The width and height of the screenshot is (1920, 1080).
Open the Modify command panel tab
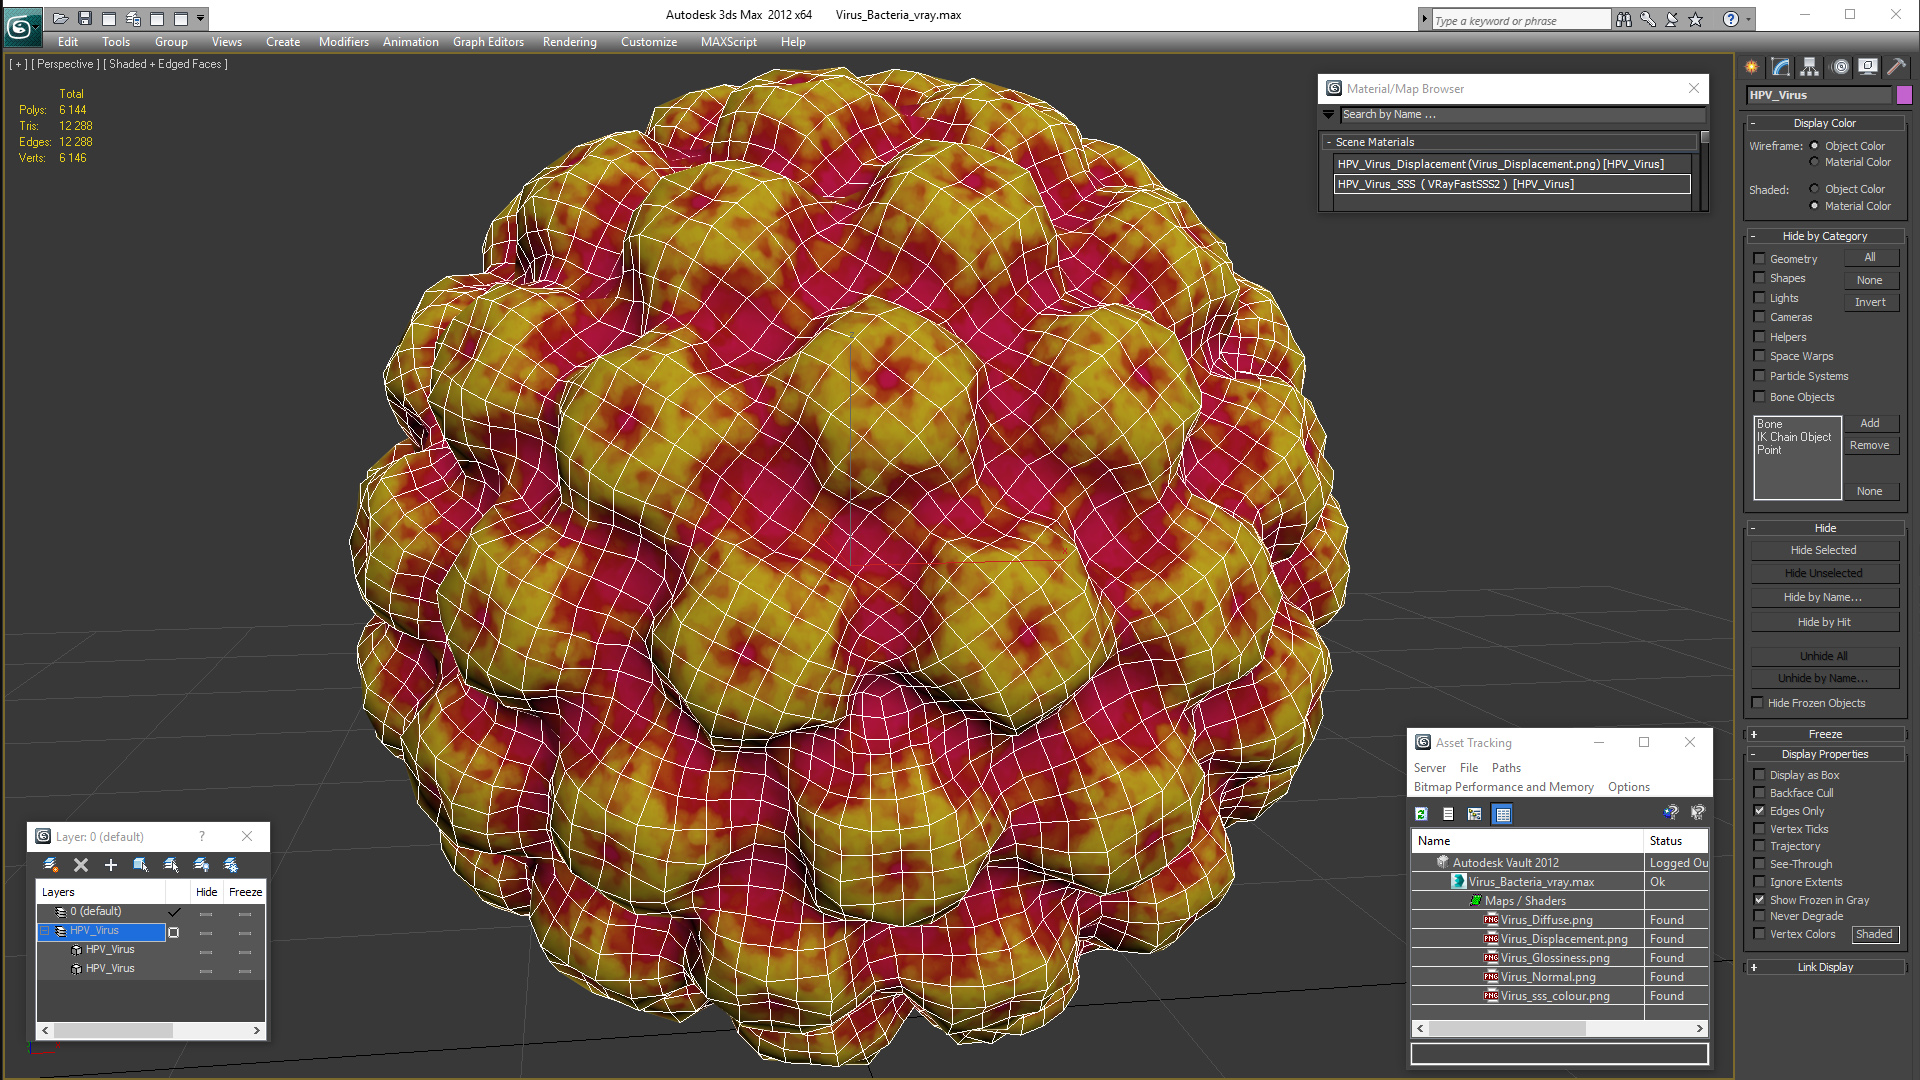coord(1781,67)
